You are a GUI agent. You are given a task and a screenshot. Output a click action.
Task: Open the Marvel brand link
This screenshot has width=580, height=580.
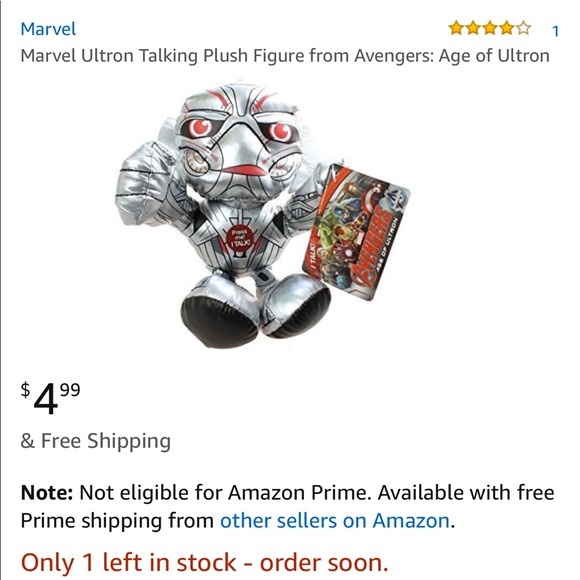48,29
